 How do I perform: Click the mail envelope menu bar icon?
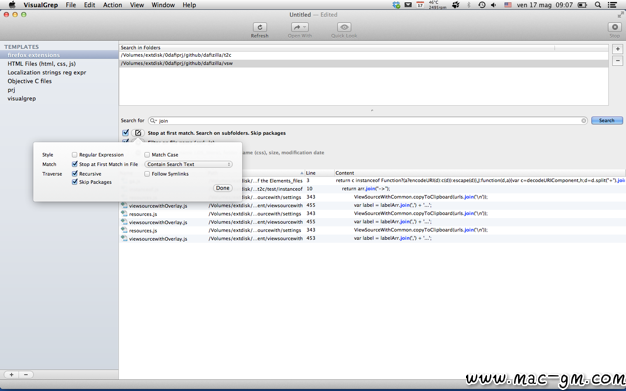[x=408, y=5]
